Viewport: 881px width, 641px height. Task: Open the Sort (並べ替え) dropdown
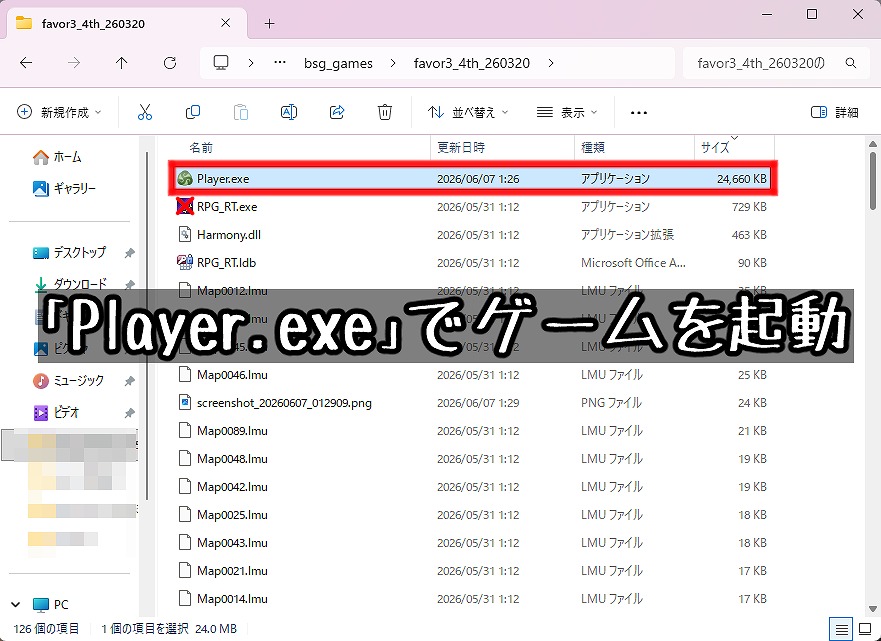tap(467, 112)
